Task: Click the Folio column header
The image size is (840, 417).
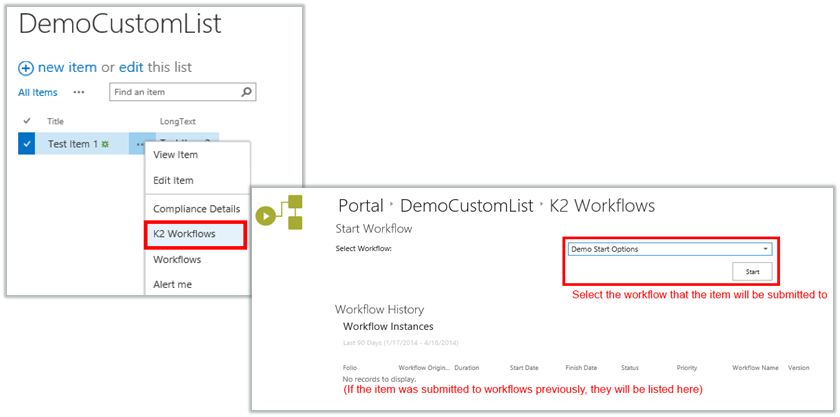Action: click(x=350, y=368)
